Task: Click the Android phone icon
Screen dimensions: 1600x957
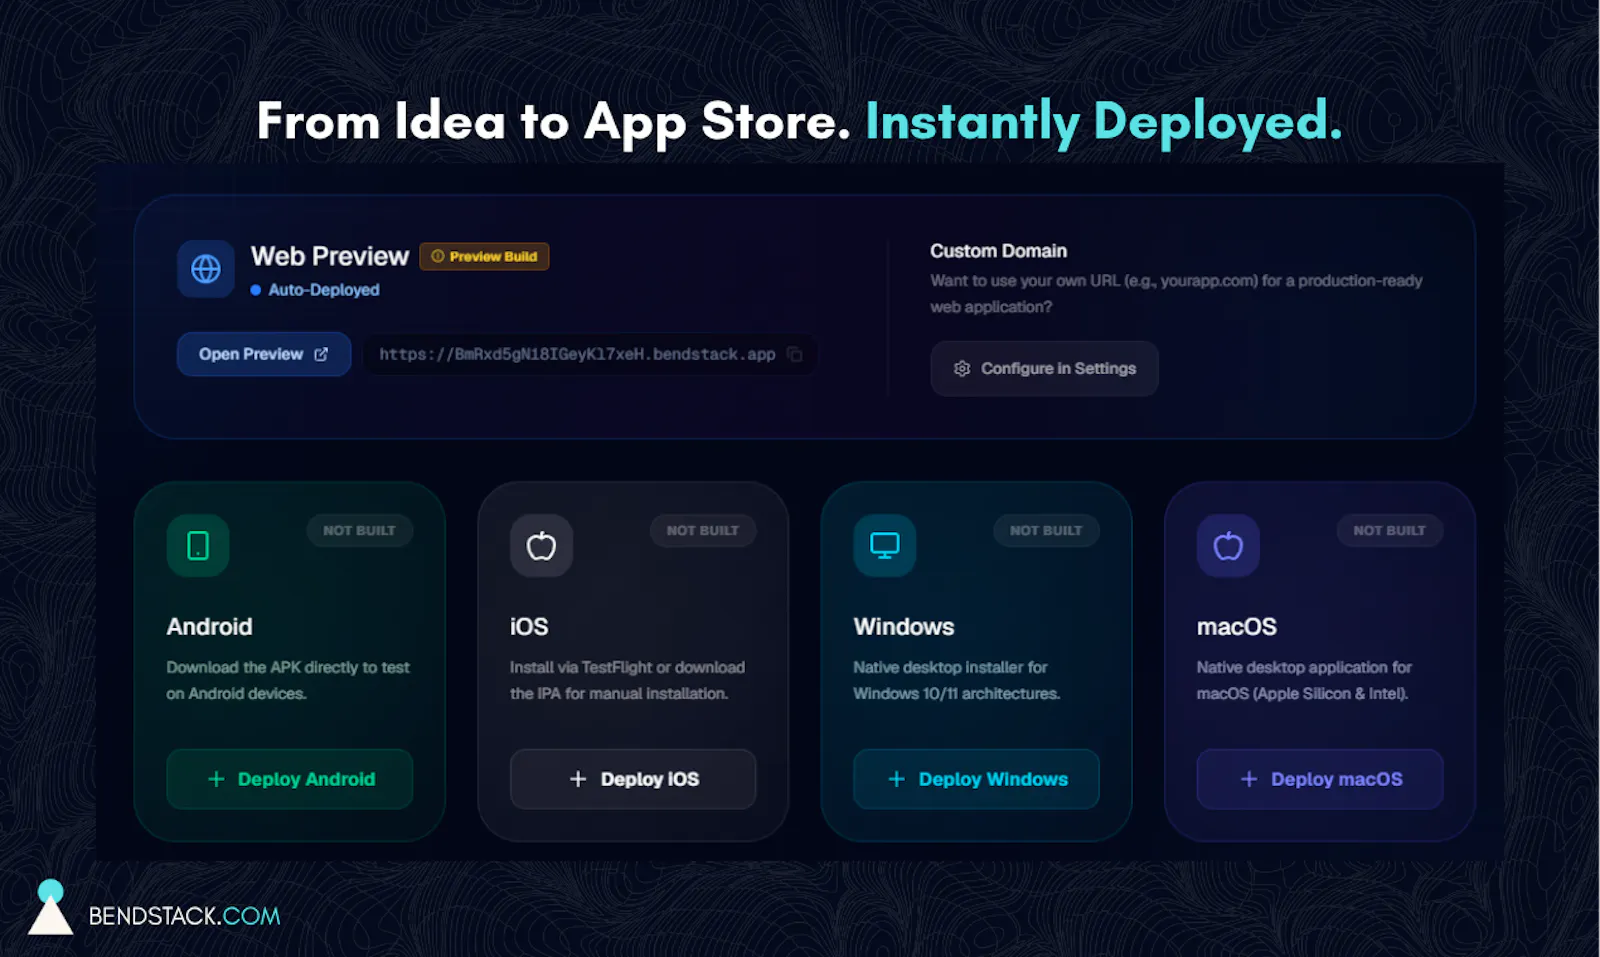Action: coord(198,546)
